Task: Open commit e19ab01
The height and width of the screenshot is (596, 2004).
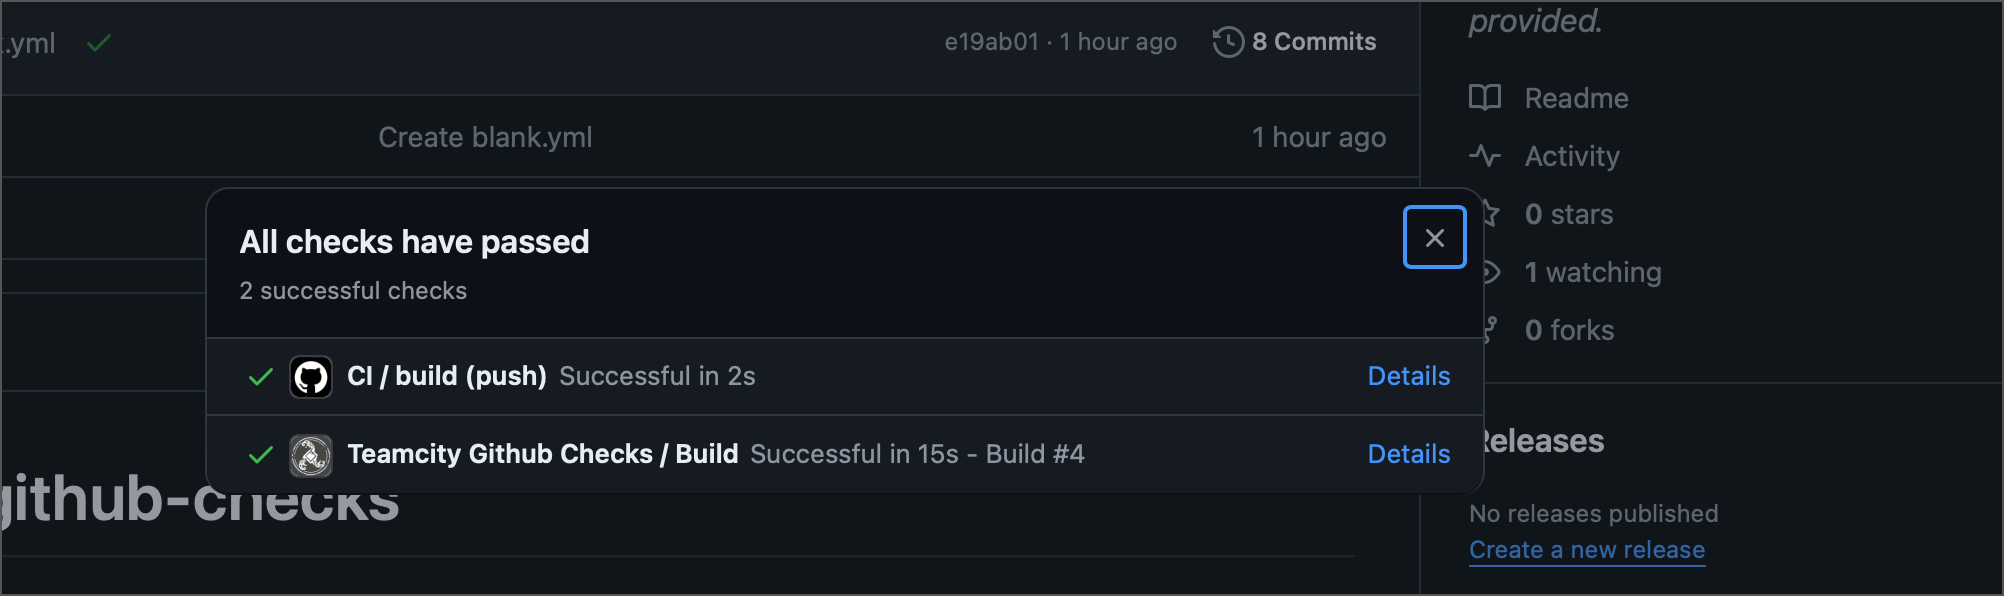Action: click(x=991, y=41)
